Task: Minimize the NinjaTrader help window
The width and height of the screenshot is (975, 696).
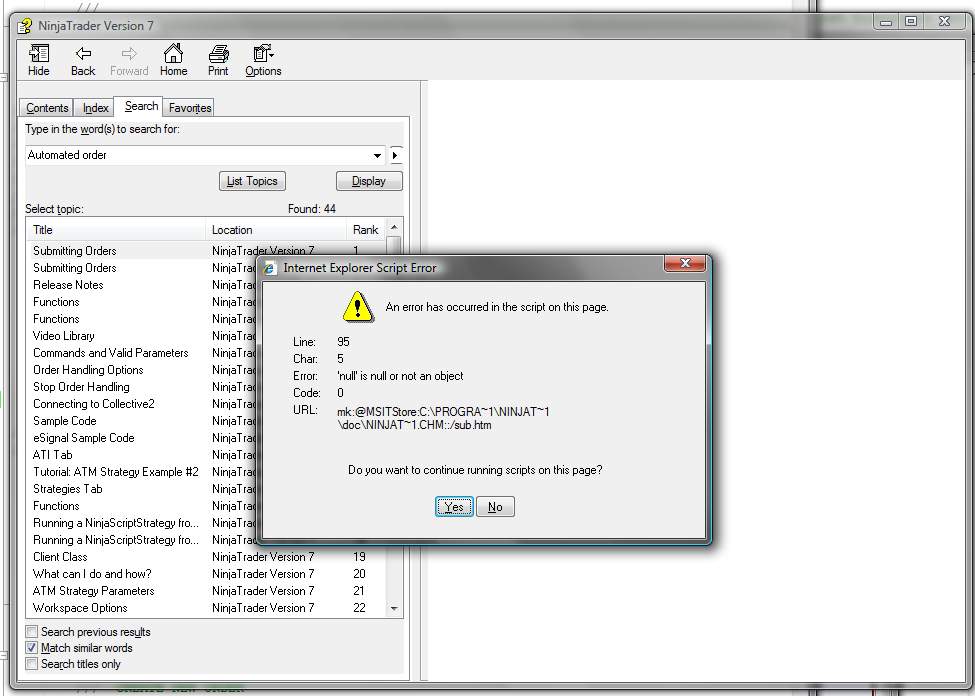Action: click(886, 22)
